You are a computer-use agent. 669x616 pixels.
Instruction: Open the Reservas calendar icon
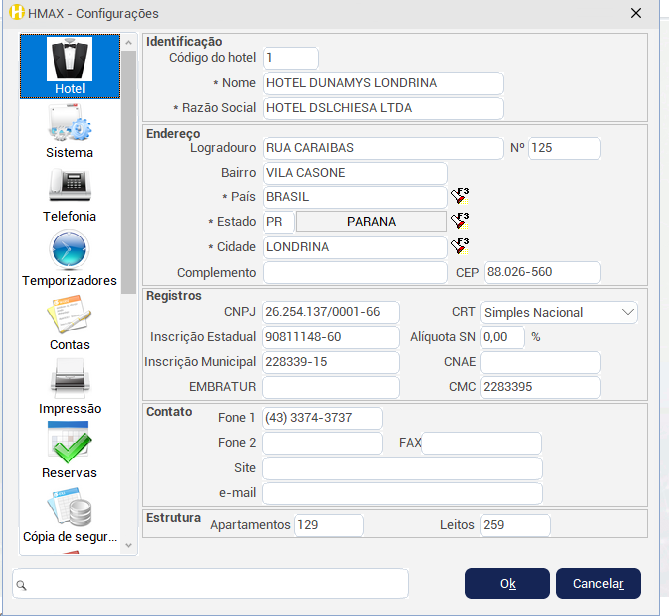(x=70, y=443)
